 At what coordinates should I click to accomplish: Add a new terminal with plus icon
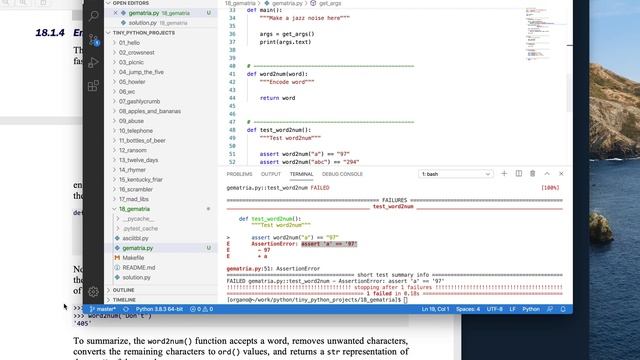coord(504,173)
